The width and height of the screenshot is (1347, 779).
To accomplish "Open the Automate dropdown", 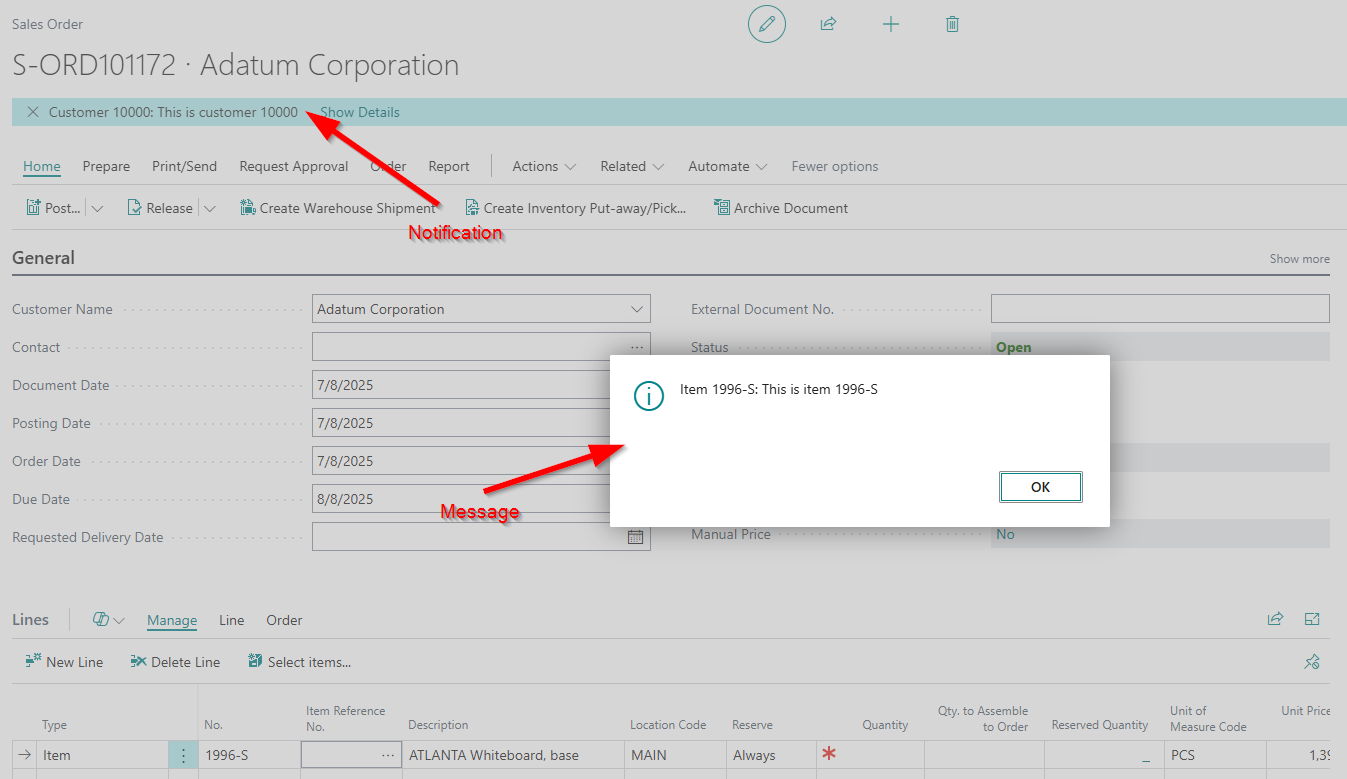I will (727, 167).
